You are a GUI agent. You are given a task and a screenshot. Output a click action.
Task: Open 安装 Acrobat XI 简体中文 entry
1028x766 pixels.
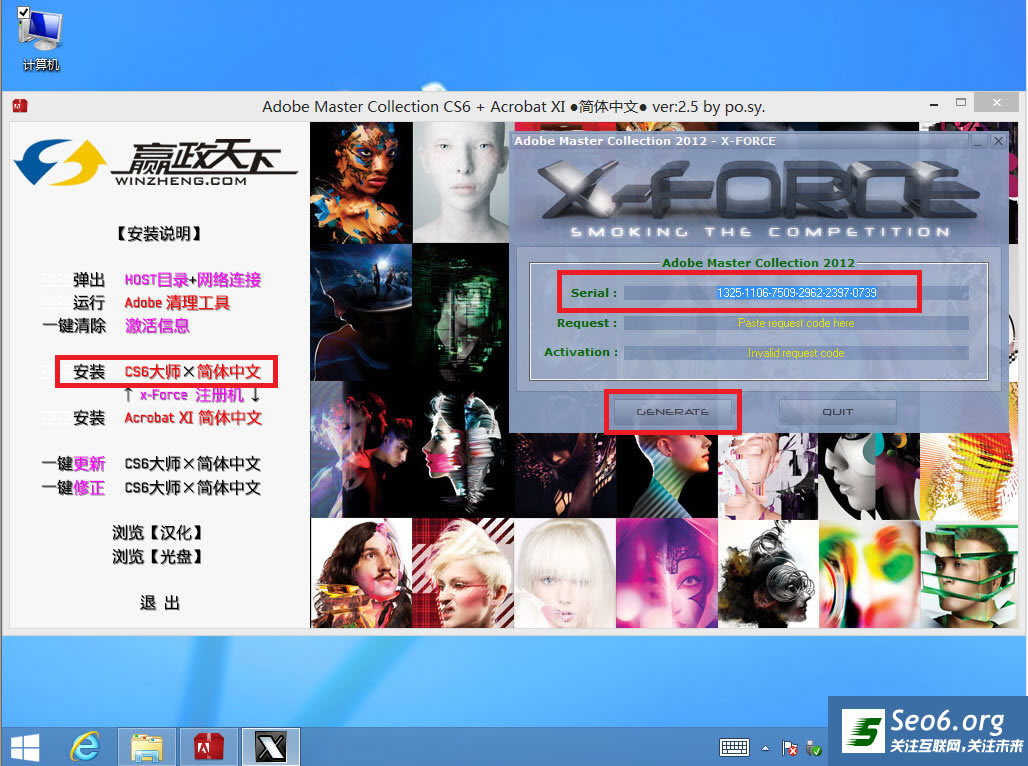(x=167, y=418)
